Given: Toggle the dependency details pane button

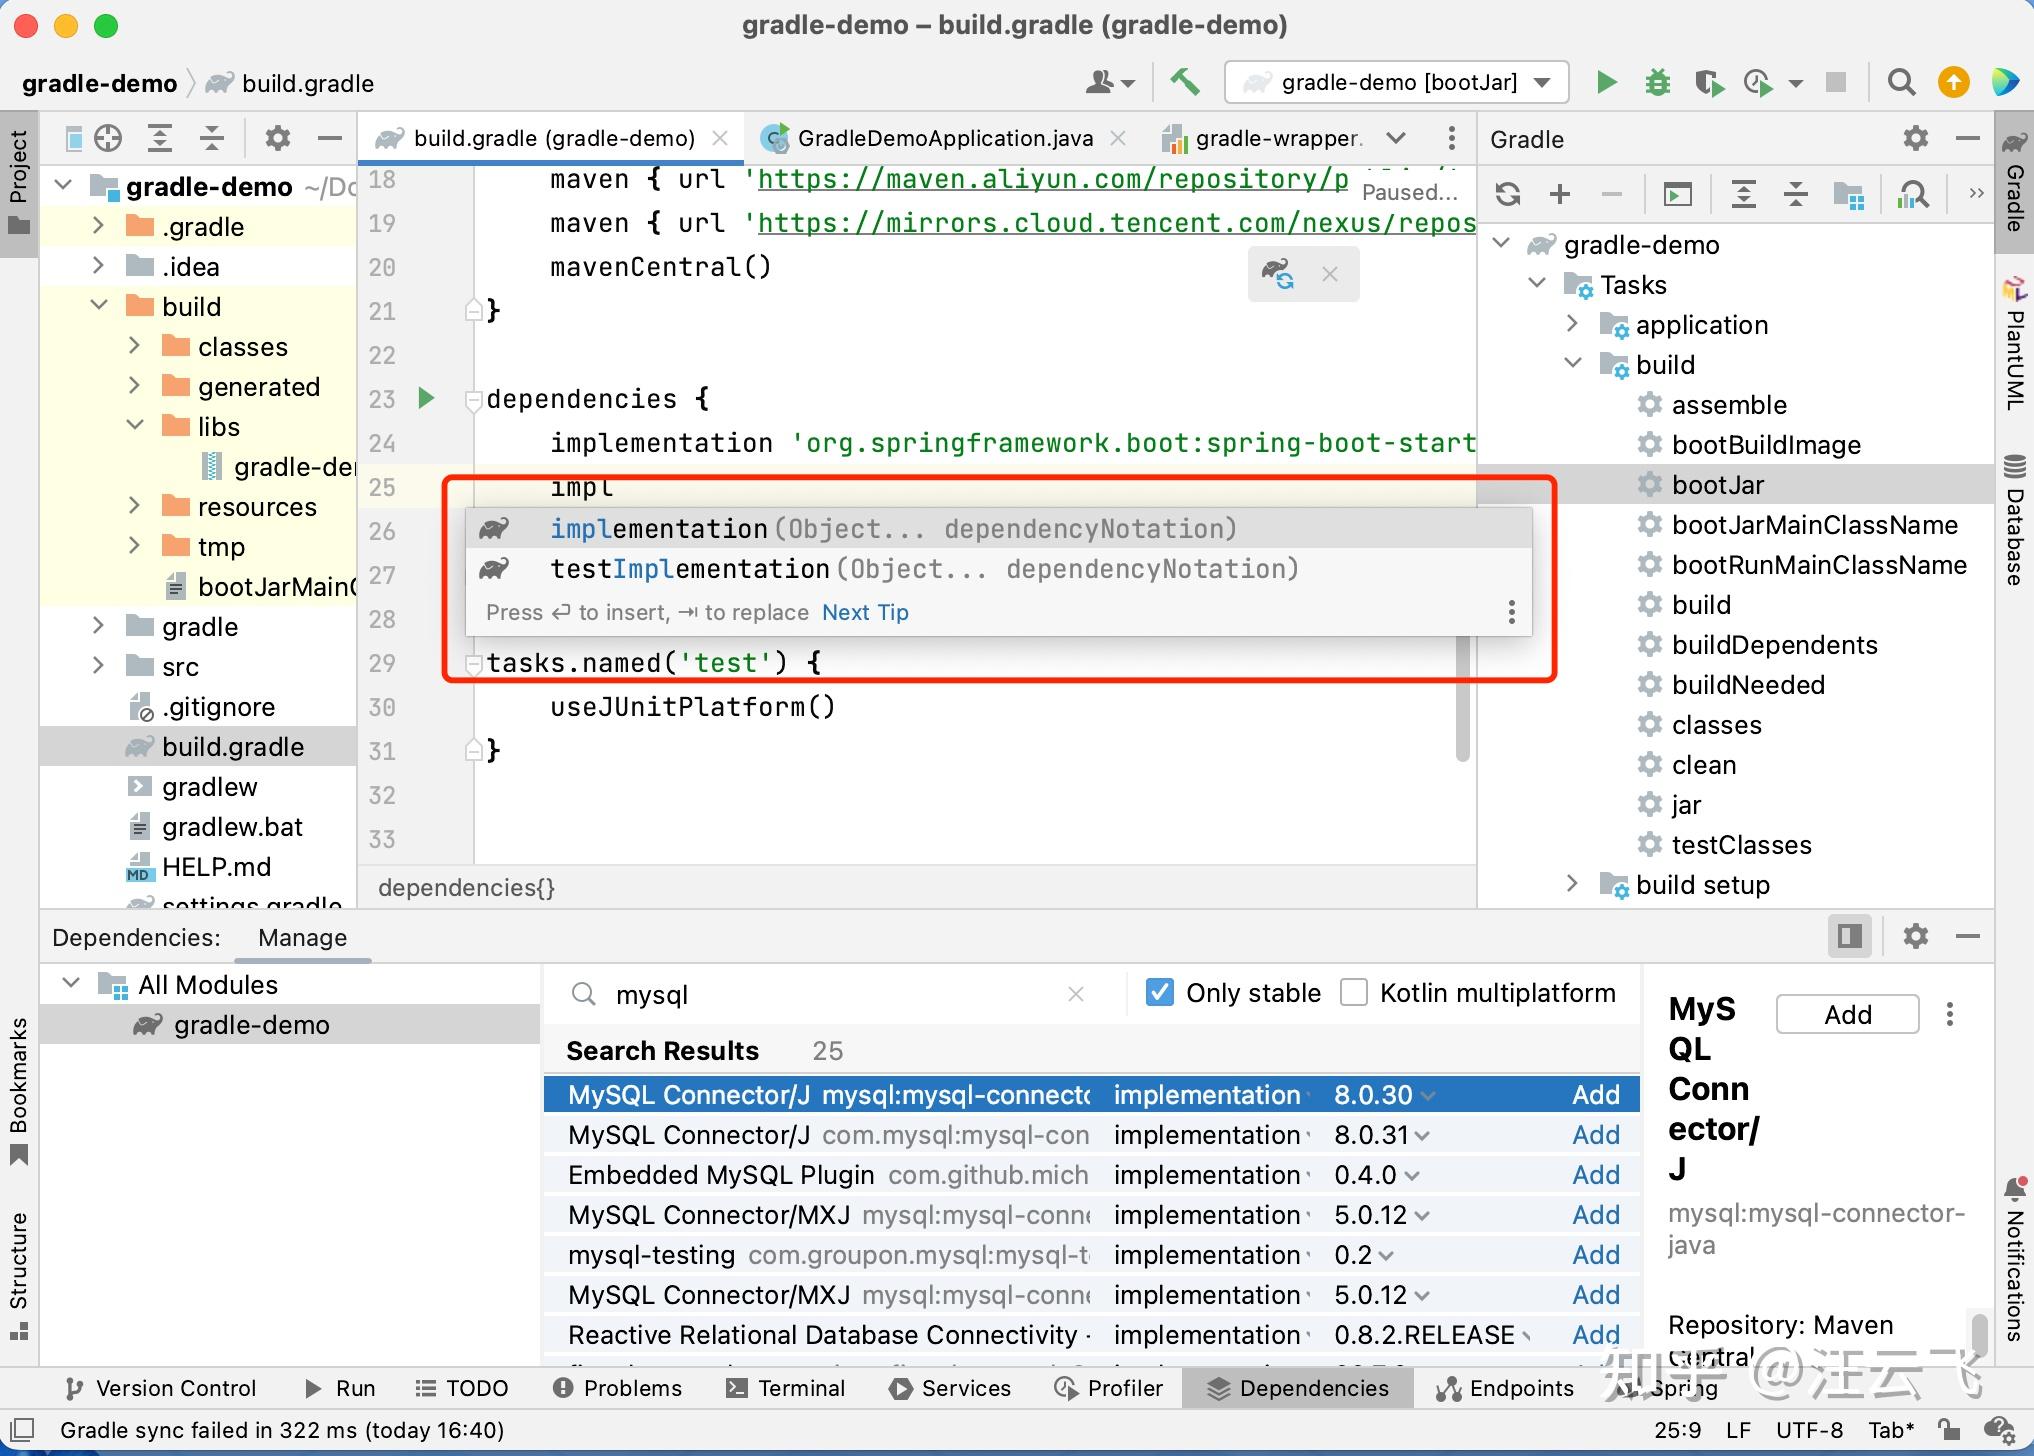Looking at the screenshot, I should [1849, 936].
